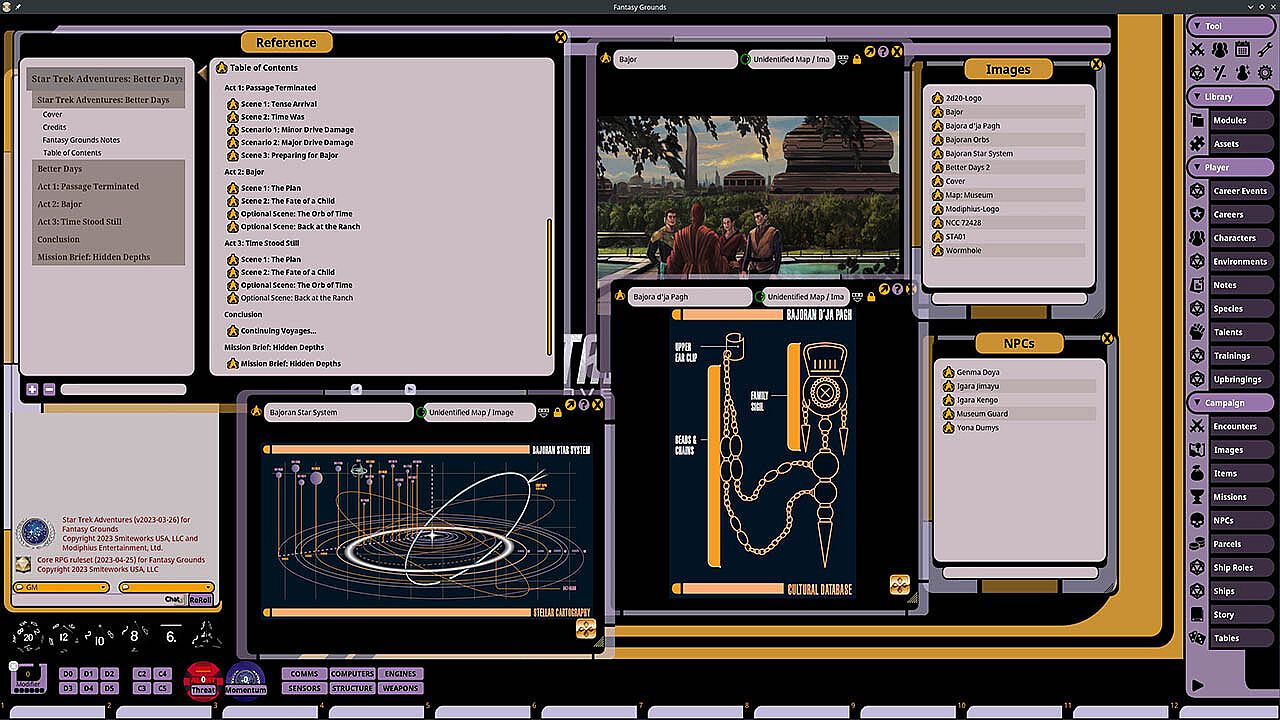1280x720 pixels.
Task: Roll the d20 die
Action: (x=29, y=636)
